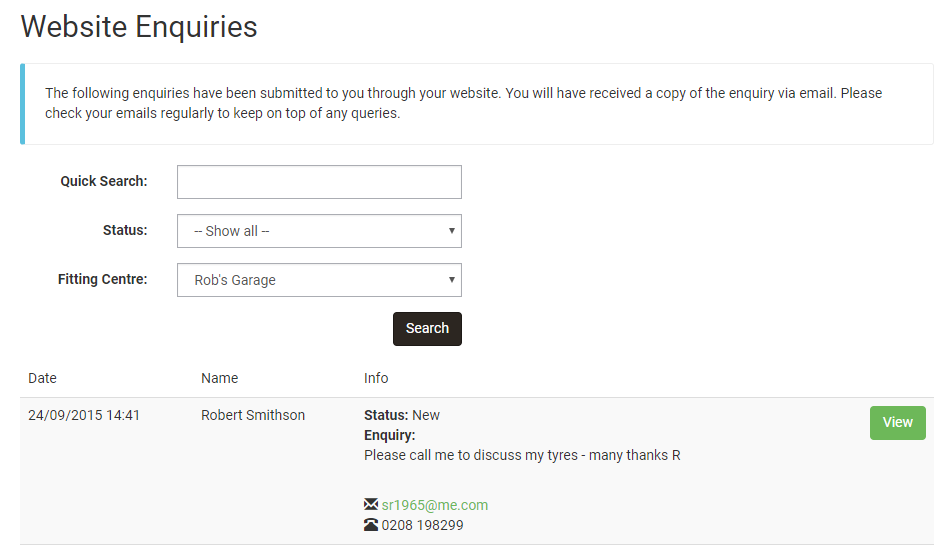Click the arrow on the Status dropdown

click(x=452, y=231)
